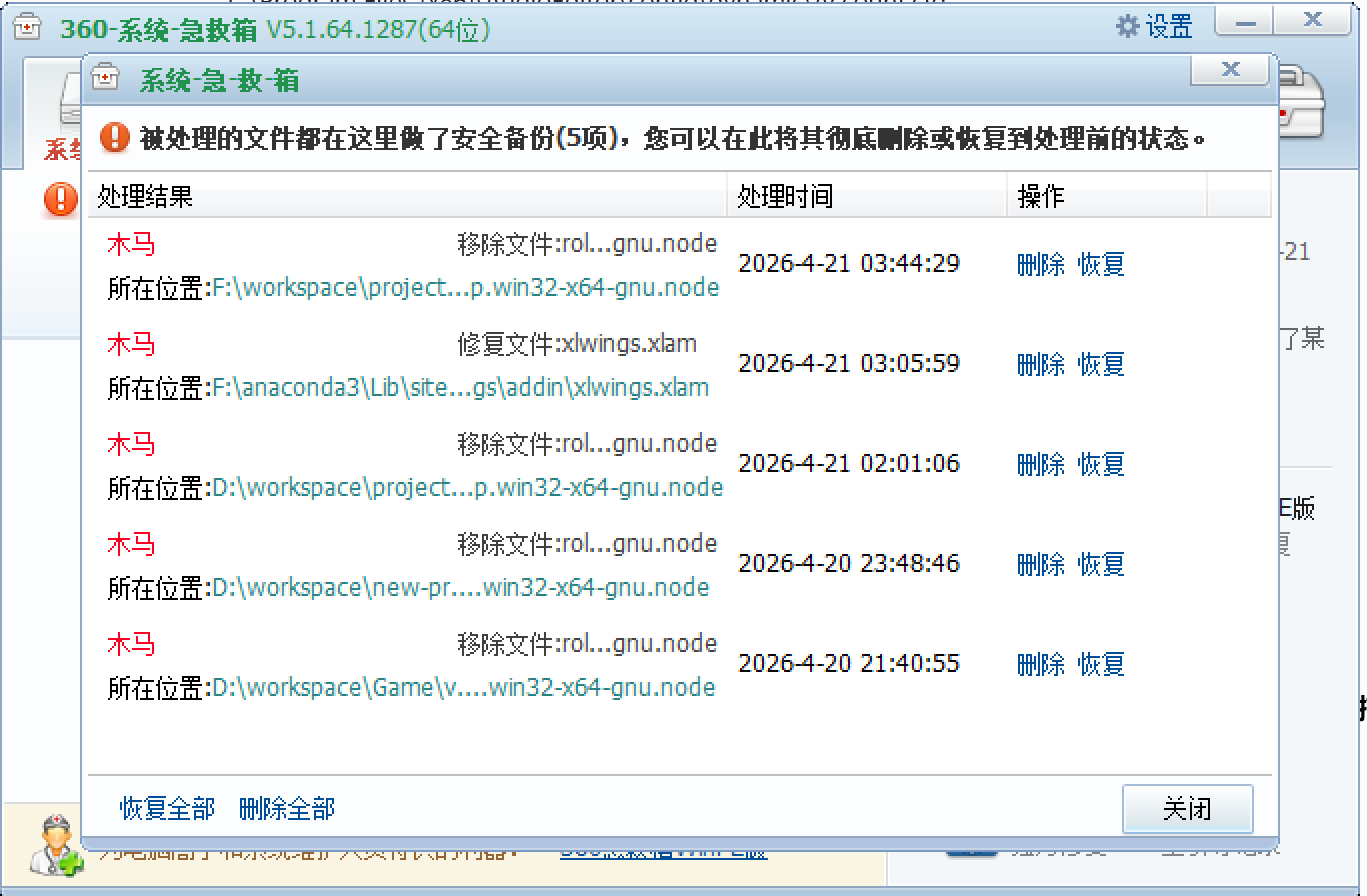Select the 木马 label in the xlwings.xlam row
This screenshot has height=896, width=1367.
131,344
